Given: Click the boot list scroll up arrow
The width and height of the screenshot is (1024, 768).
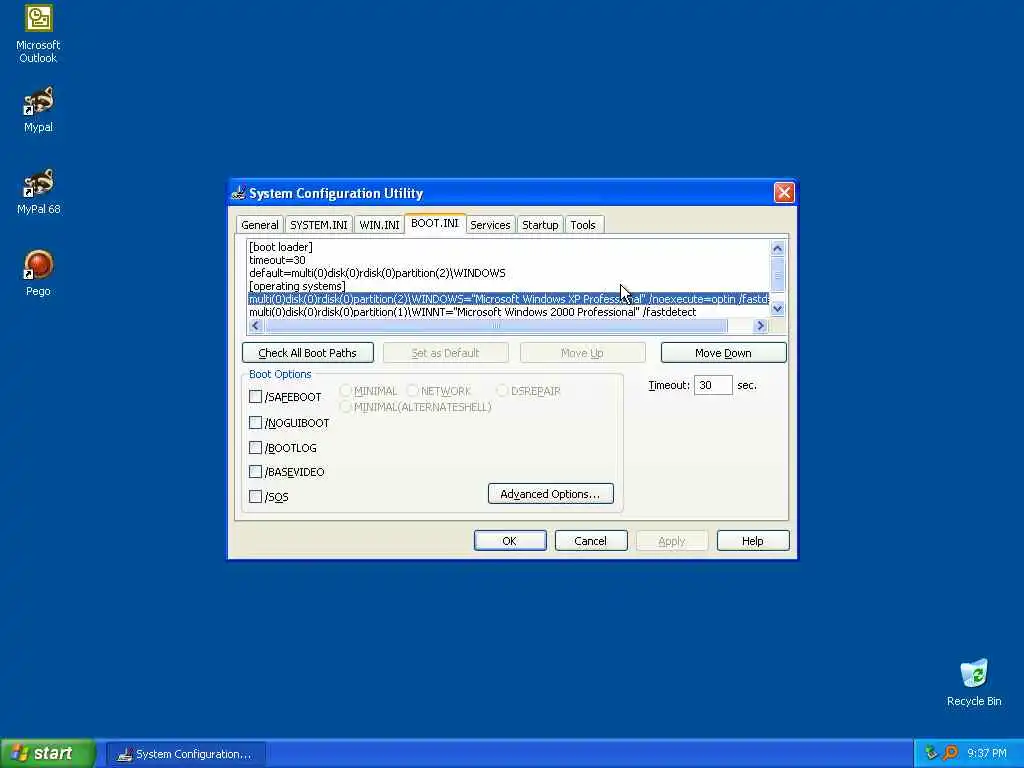Looking at the screenshot, I should pyautogui.click(x=777, y=248).
